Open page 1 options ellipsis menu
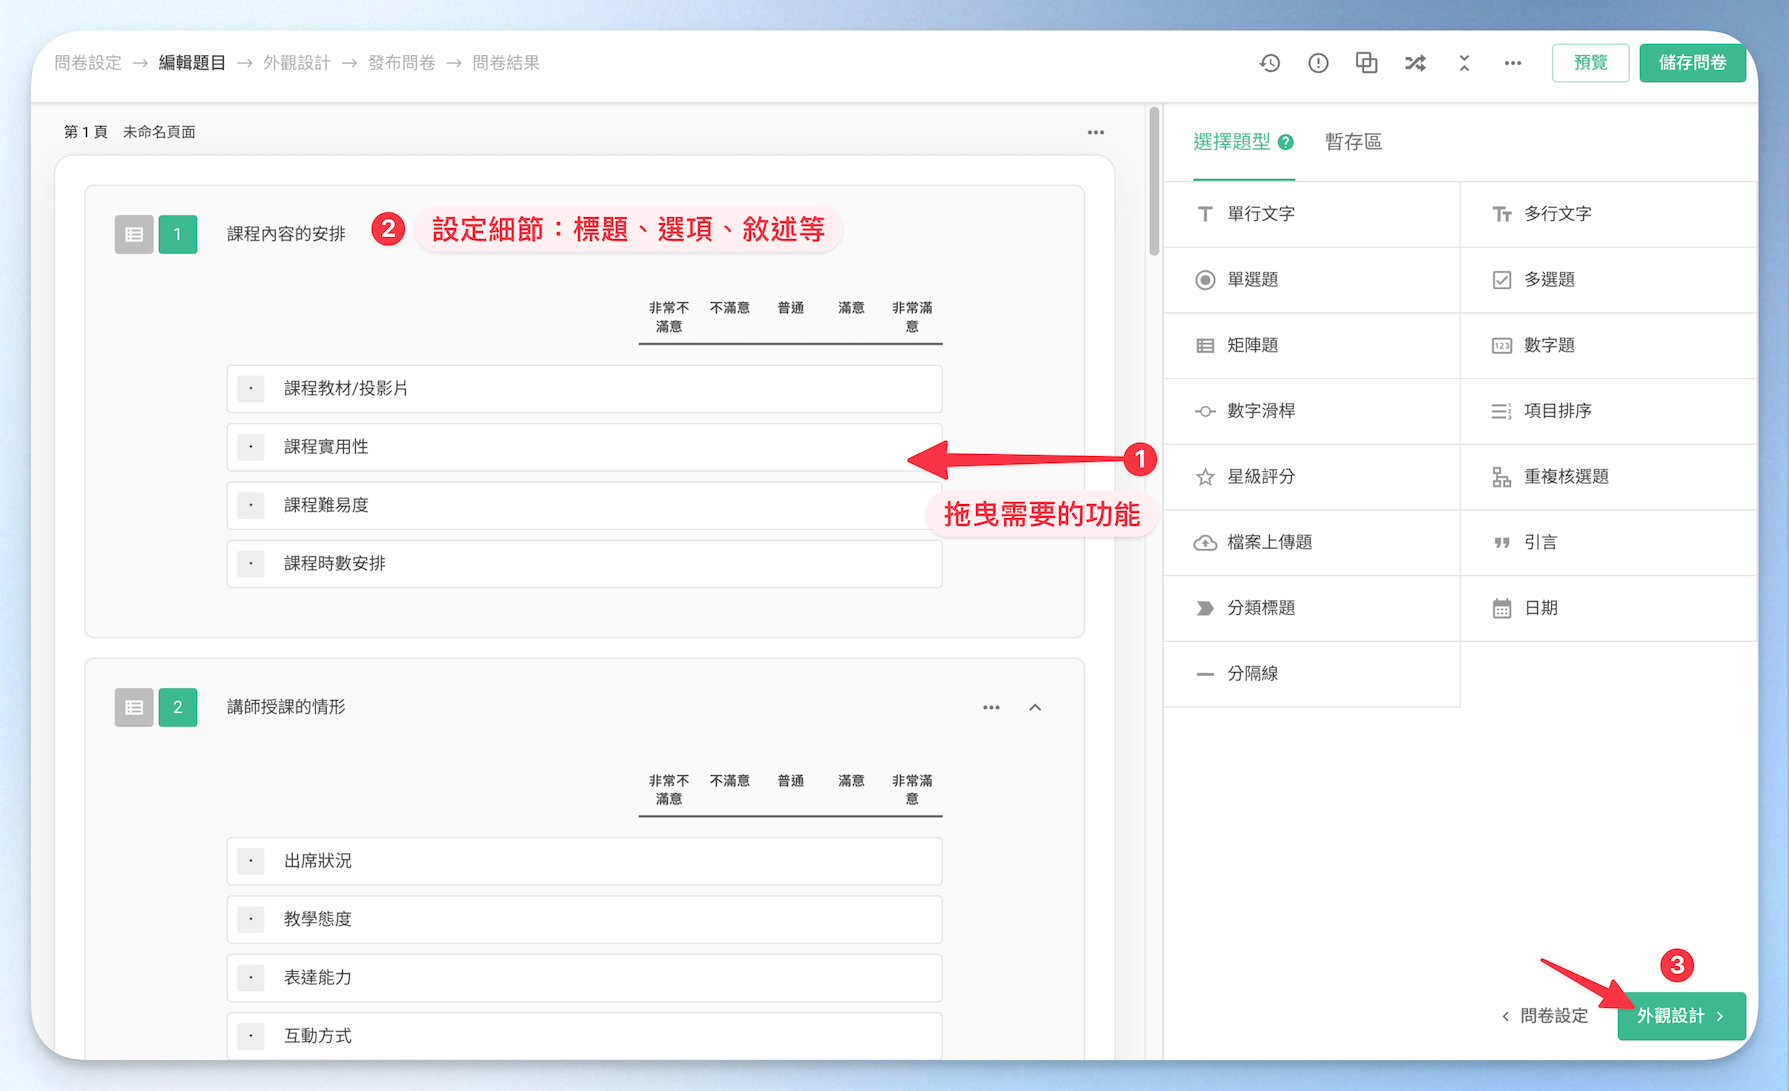The width and height of the screenshot is (1789, 1091). (x=1096, y=132)
